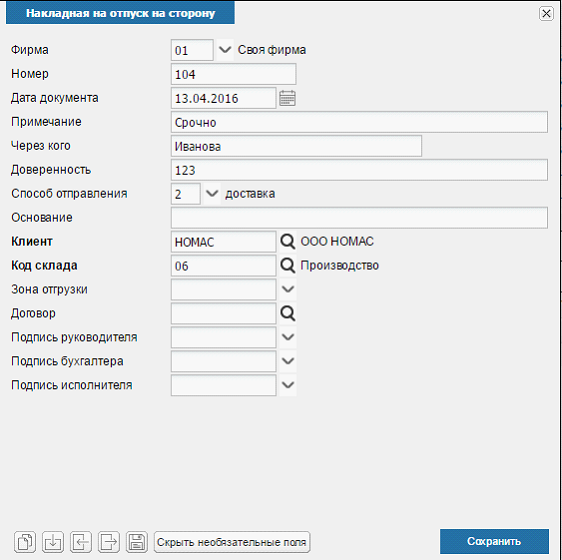
Task: Click the Договор search magnifier
Action: pyautogui.click(x=287, y=313)
